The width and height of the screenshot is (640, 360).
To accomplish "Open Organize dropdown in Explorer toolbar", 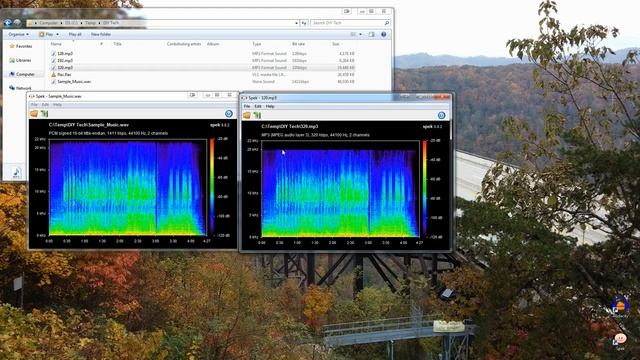I will [x=18, y=34].
